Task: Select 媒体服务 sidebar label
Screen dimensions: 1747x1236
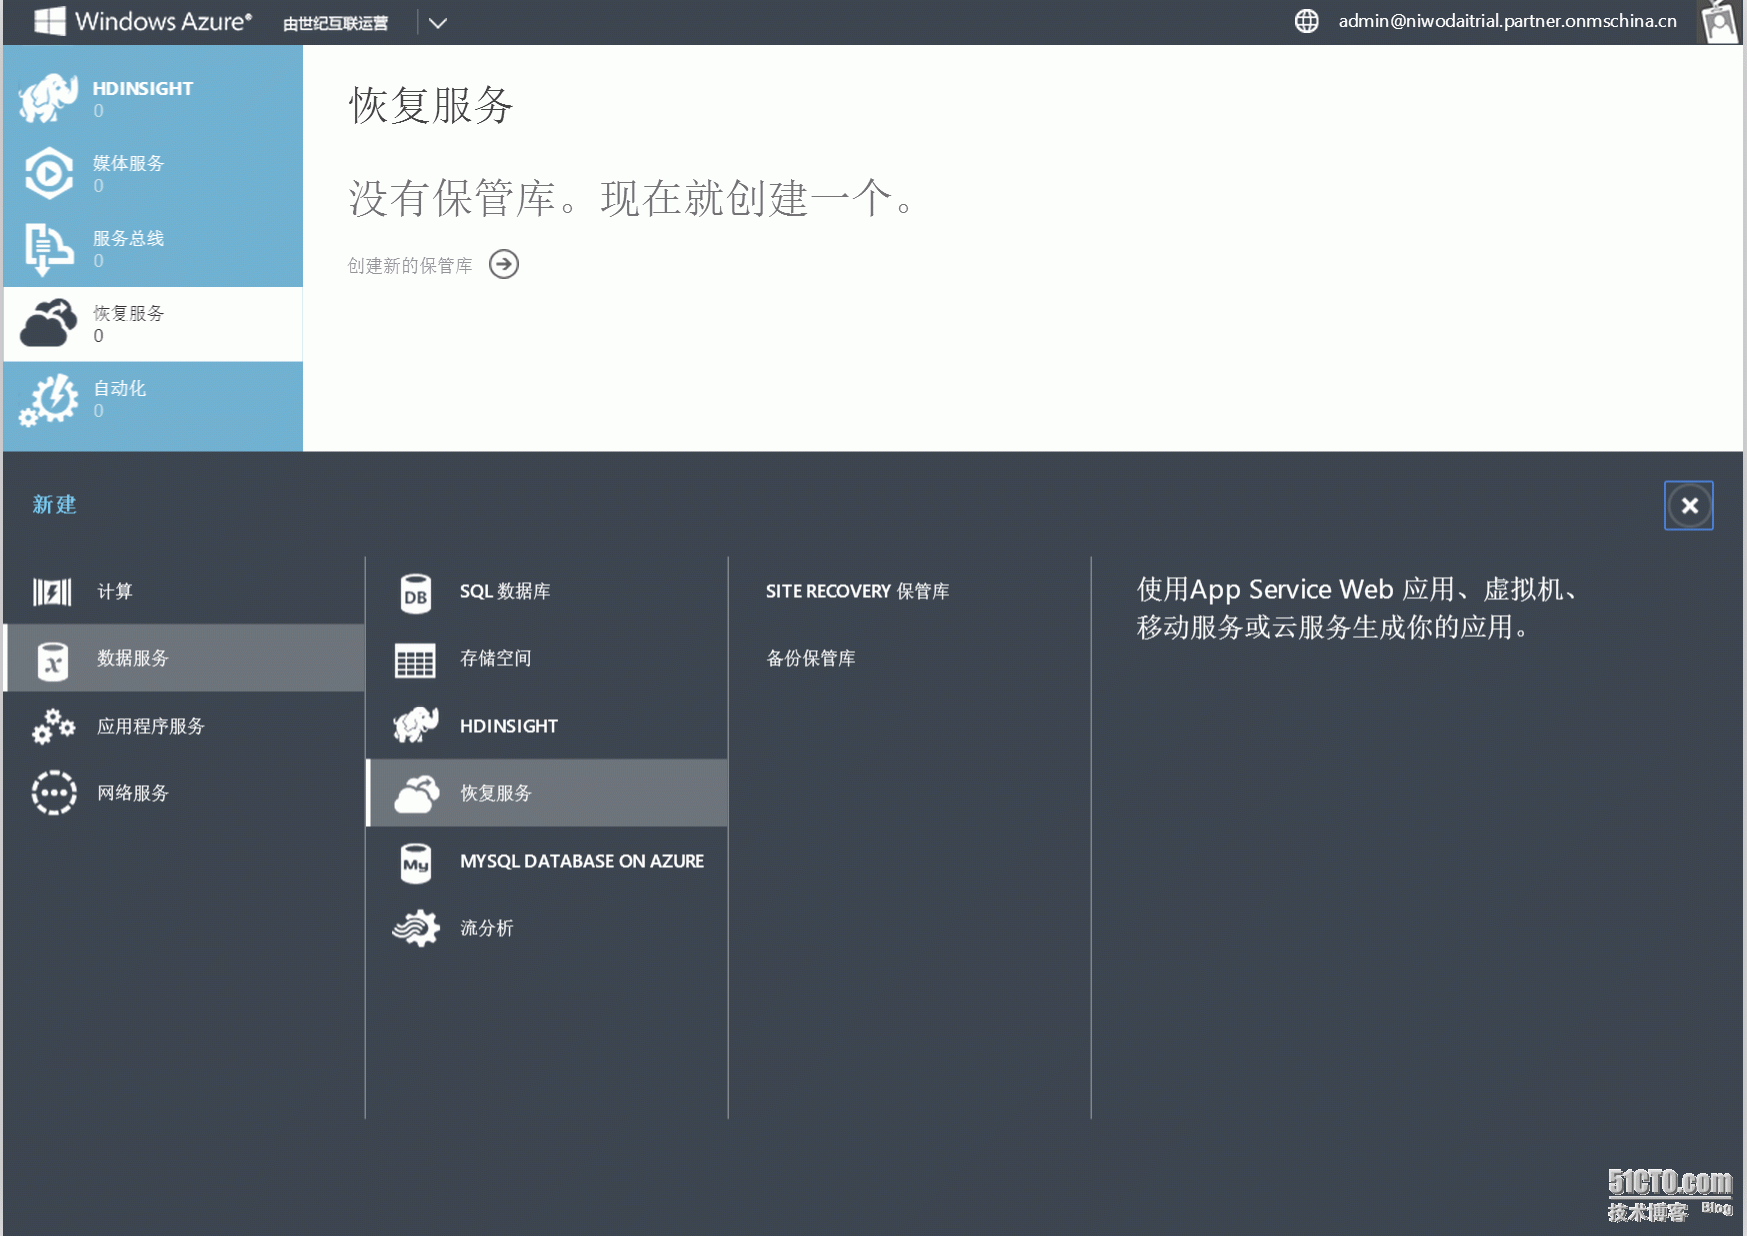Action: [128, 163]
